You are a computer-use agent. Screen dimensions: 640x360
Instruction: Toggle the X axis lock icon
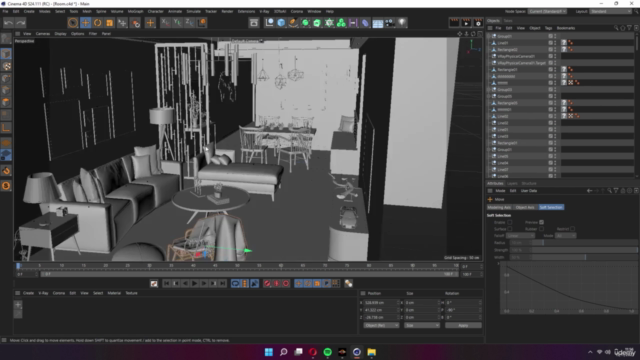(165, 23)
